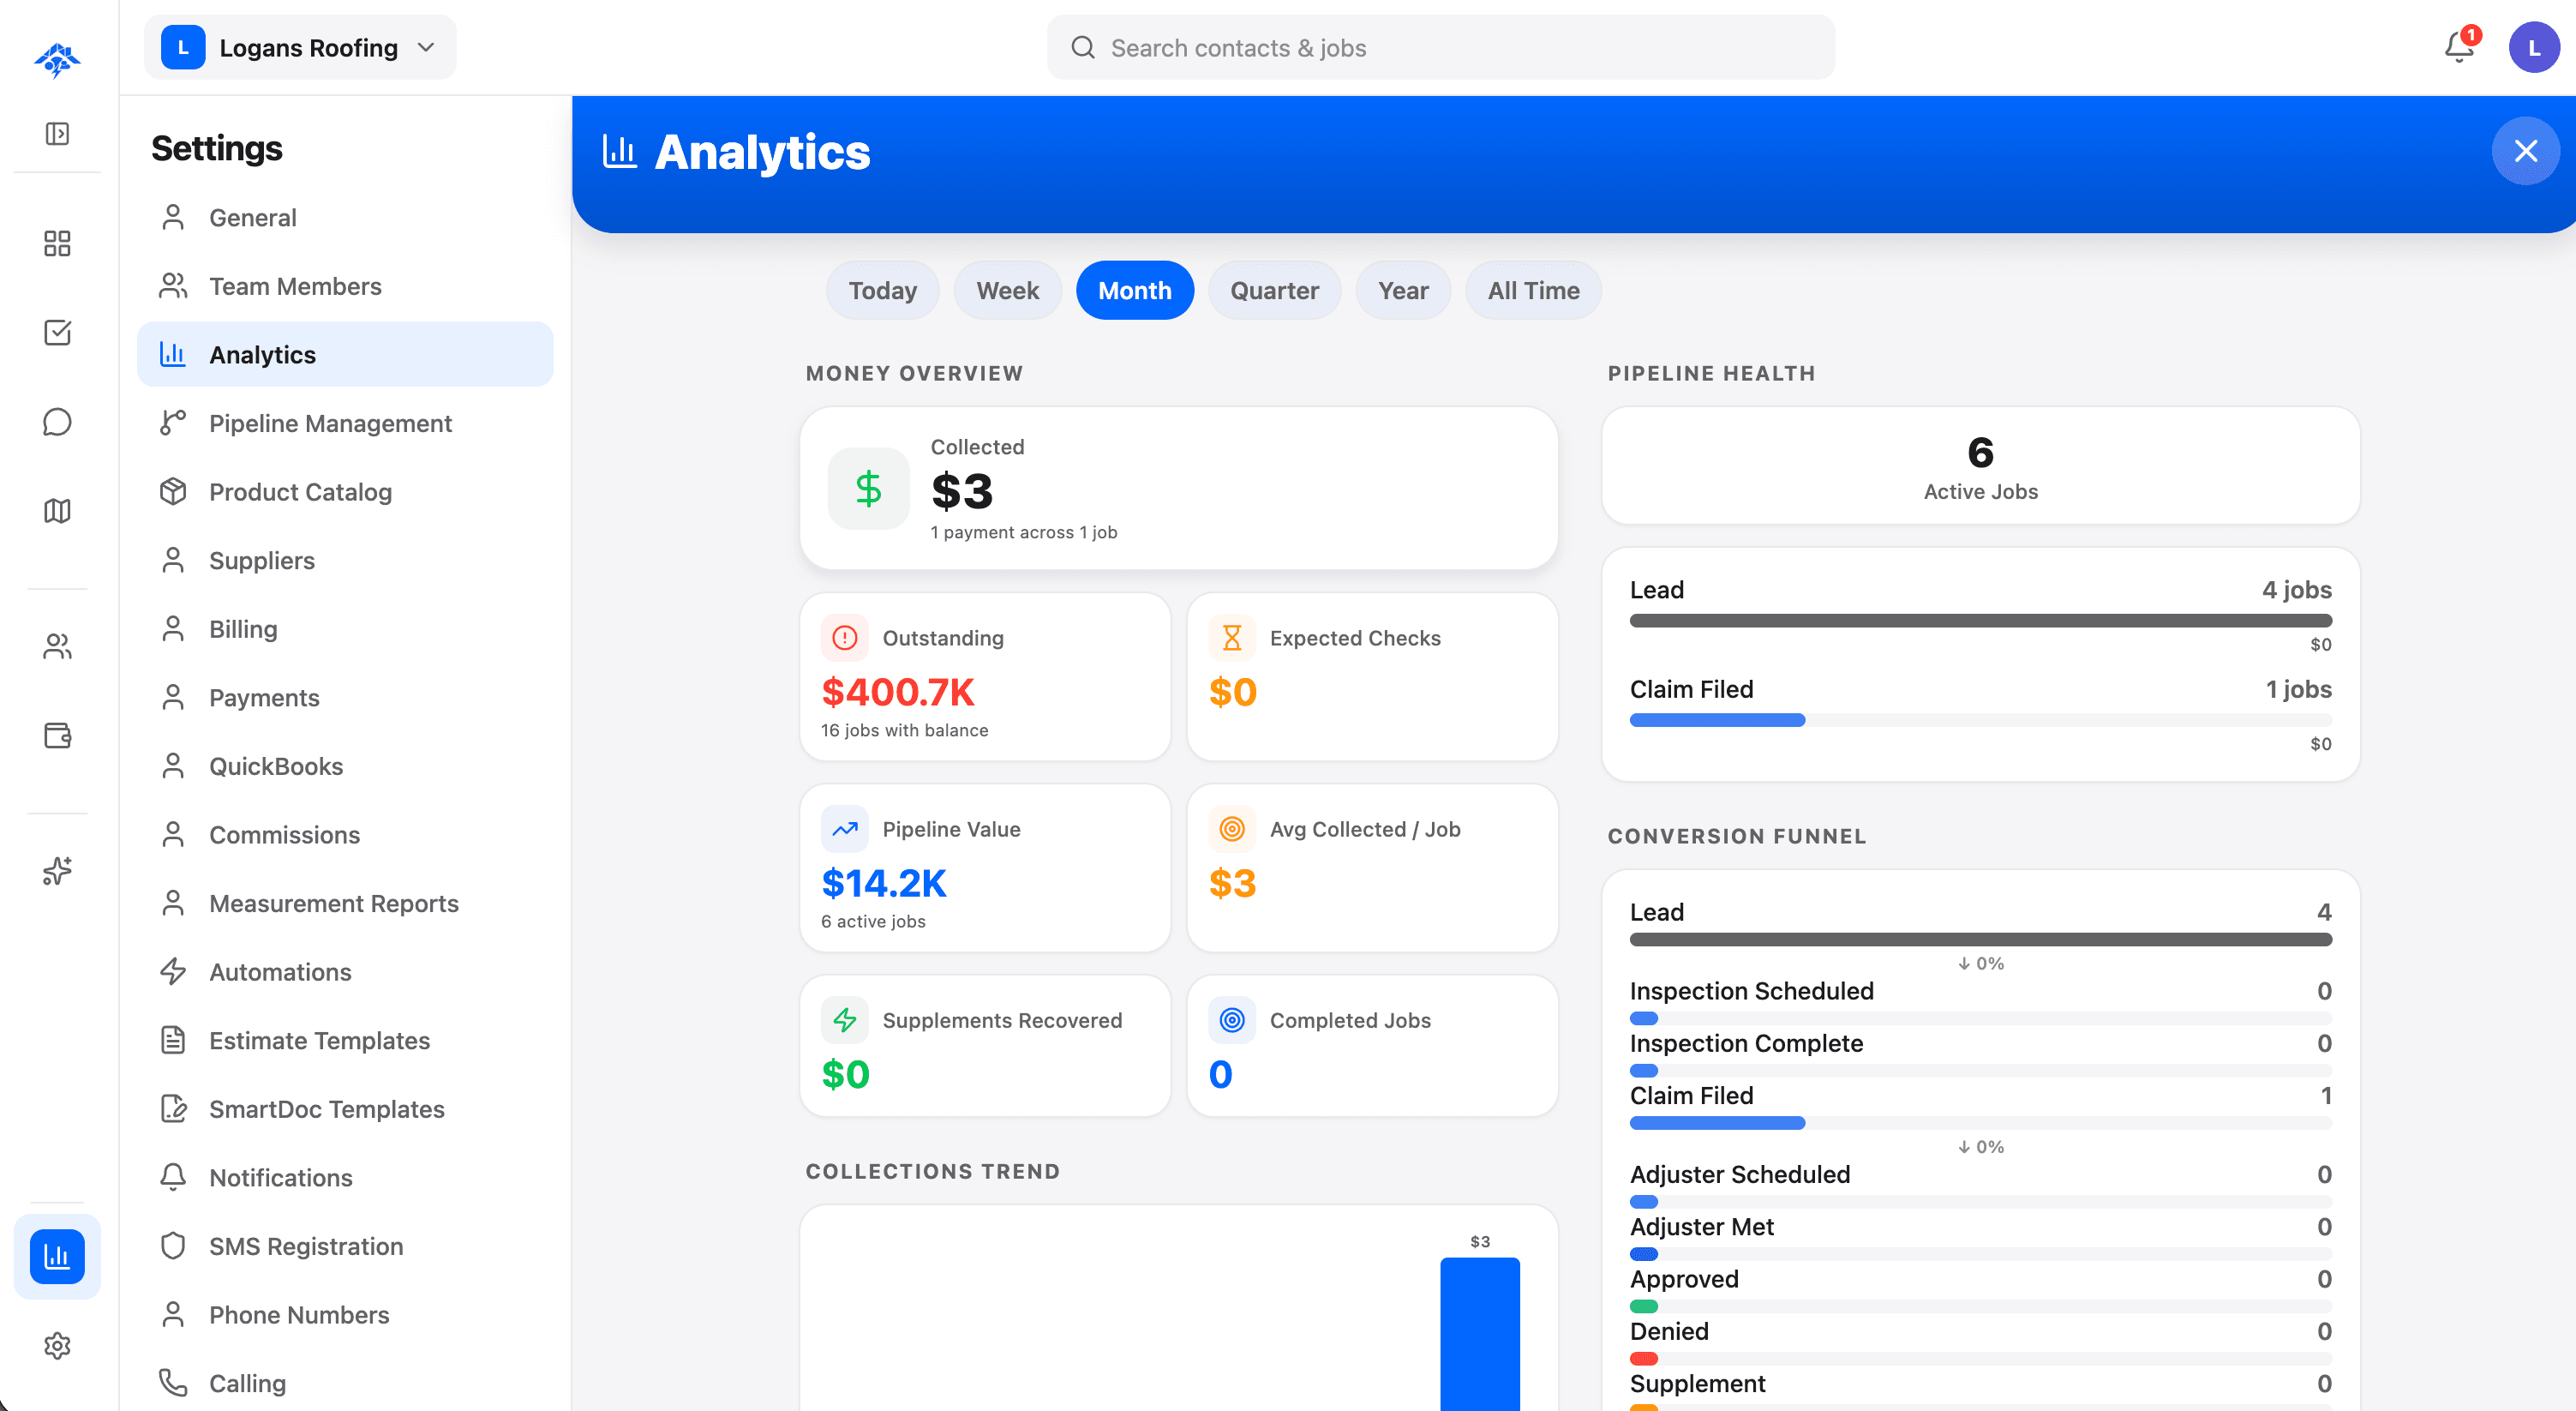Select the Week time range
The height and width of the screenshot is (1411, 2576).
click(1007, 290)
